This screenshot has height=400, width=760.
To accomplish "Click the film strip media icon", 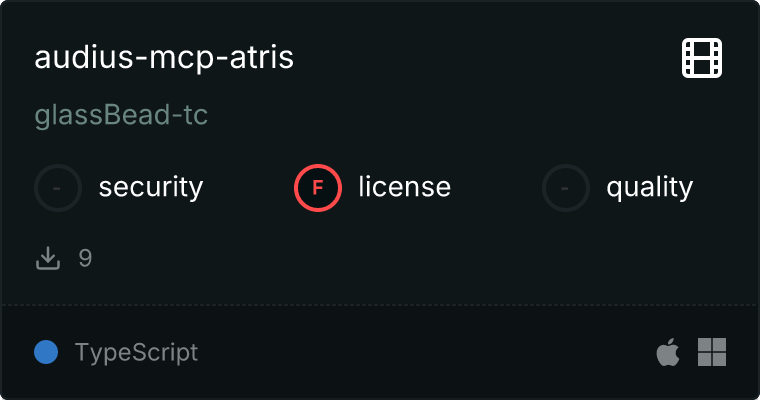I will (x=702, y=58).
